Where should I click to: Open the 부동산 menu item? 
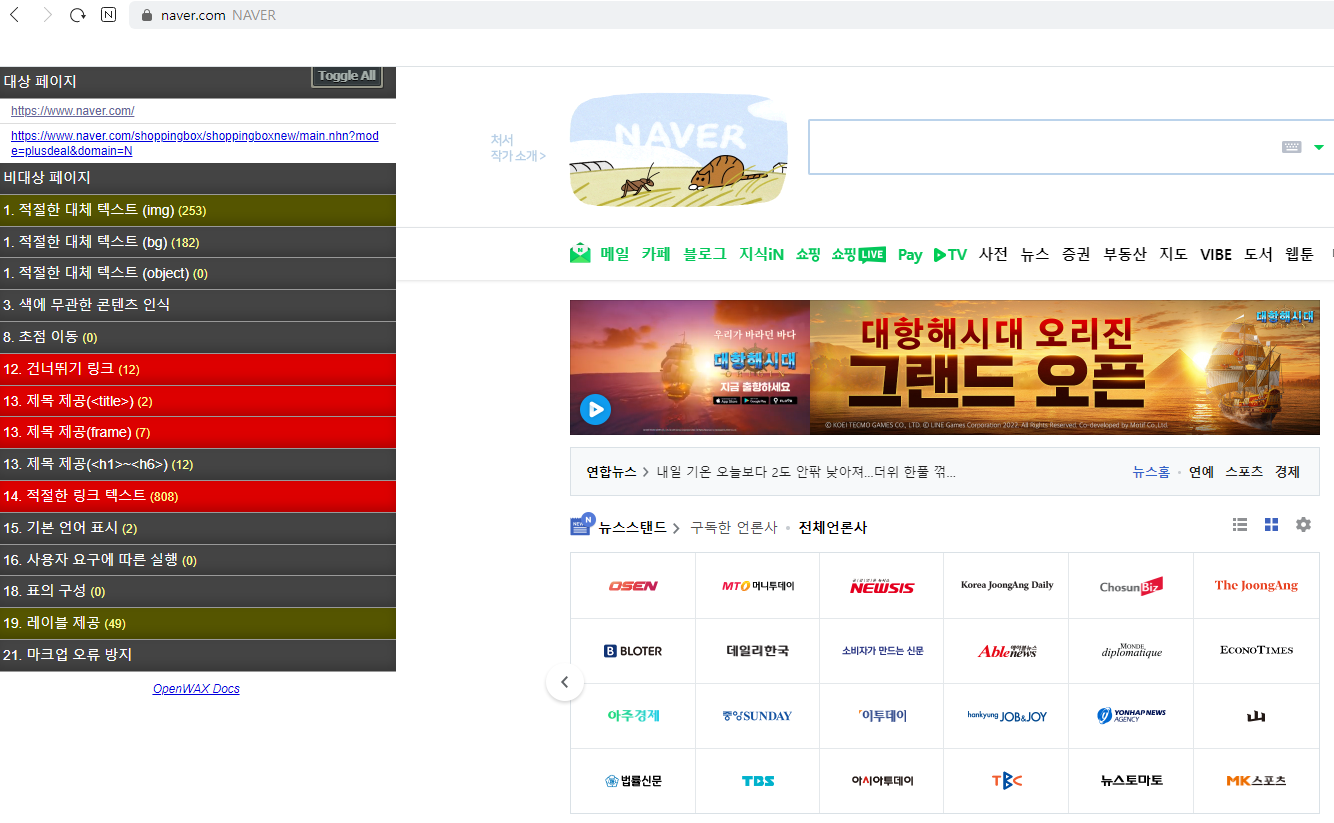click(x=1125, y=254)
